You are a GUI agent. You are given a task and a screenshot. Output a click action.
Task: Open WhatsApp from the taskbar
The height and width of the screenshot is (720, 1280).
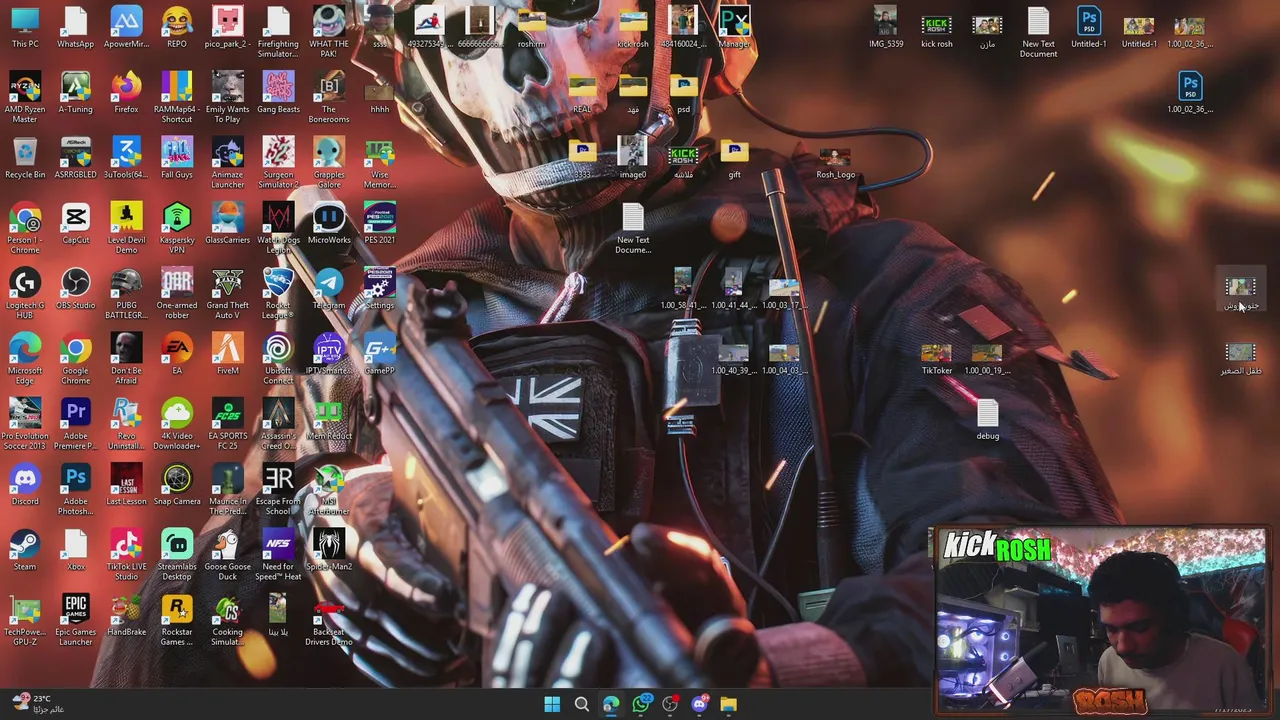[x=641, y=704]
